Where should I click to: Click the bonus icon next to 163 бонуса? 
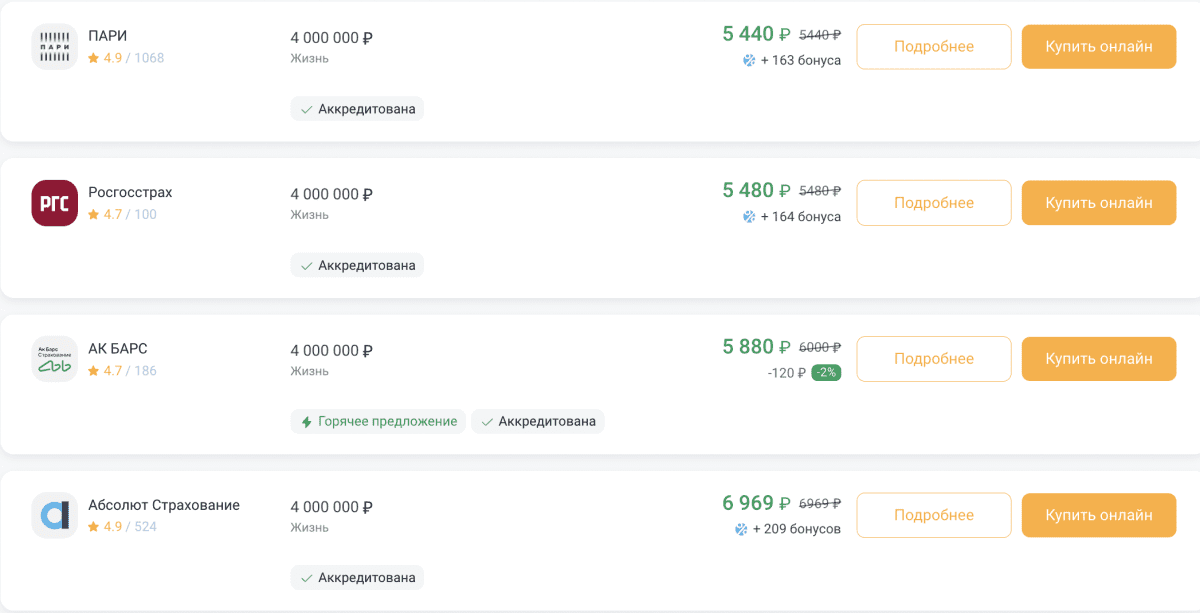click(749, 60)
